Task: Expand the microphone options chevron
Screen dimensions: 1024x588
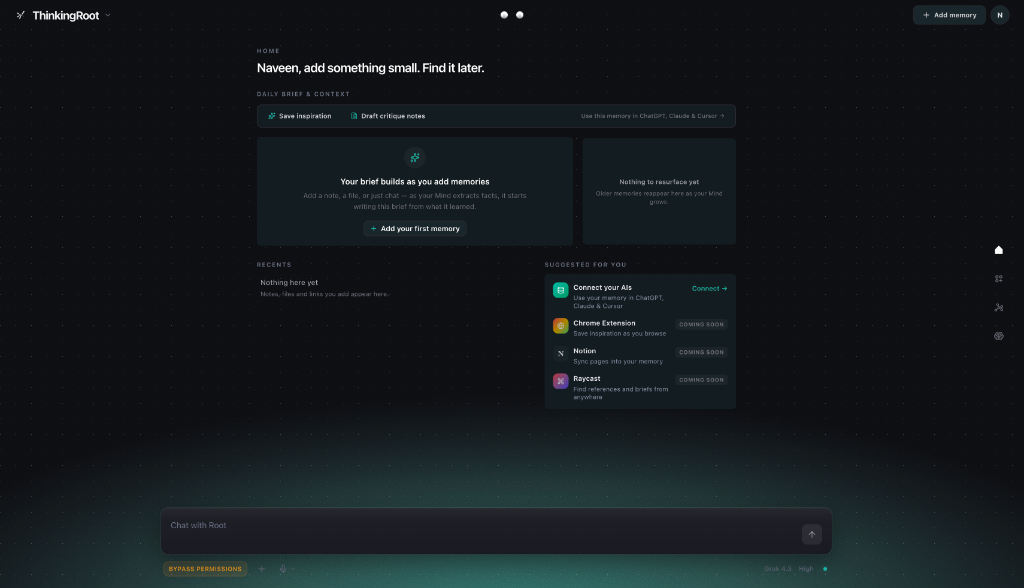Action: pos(293,569)
